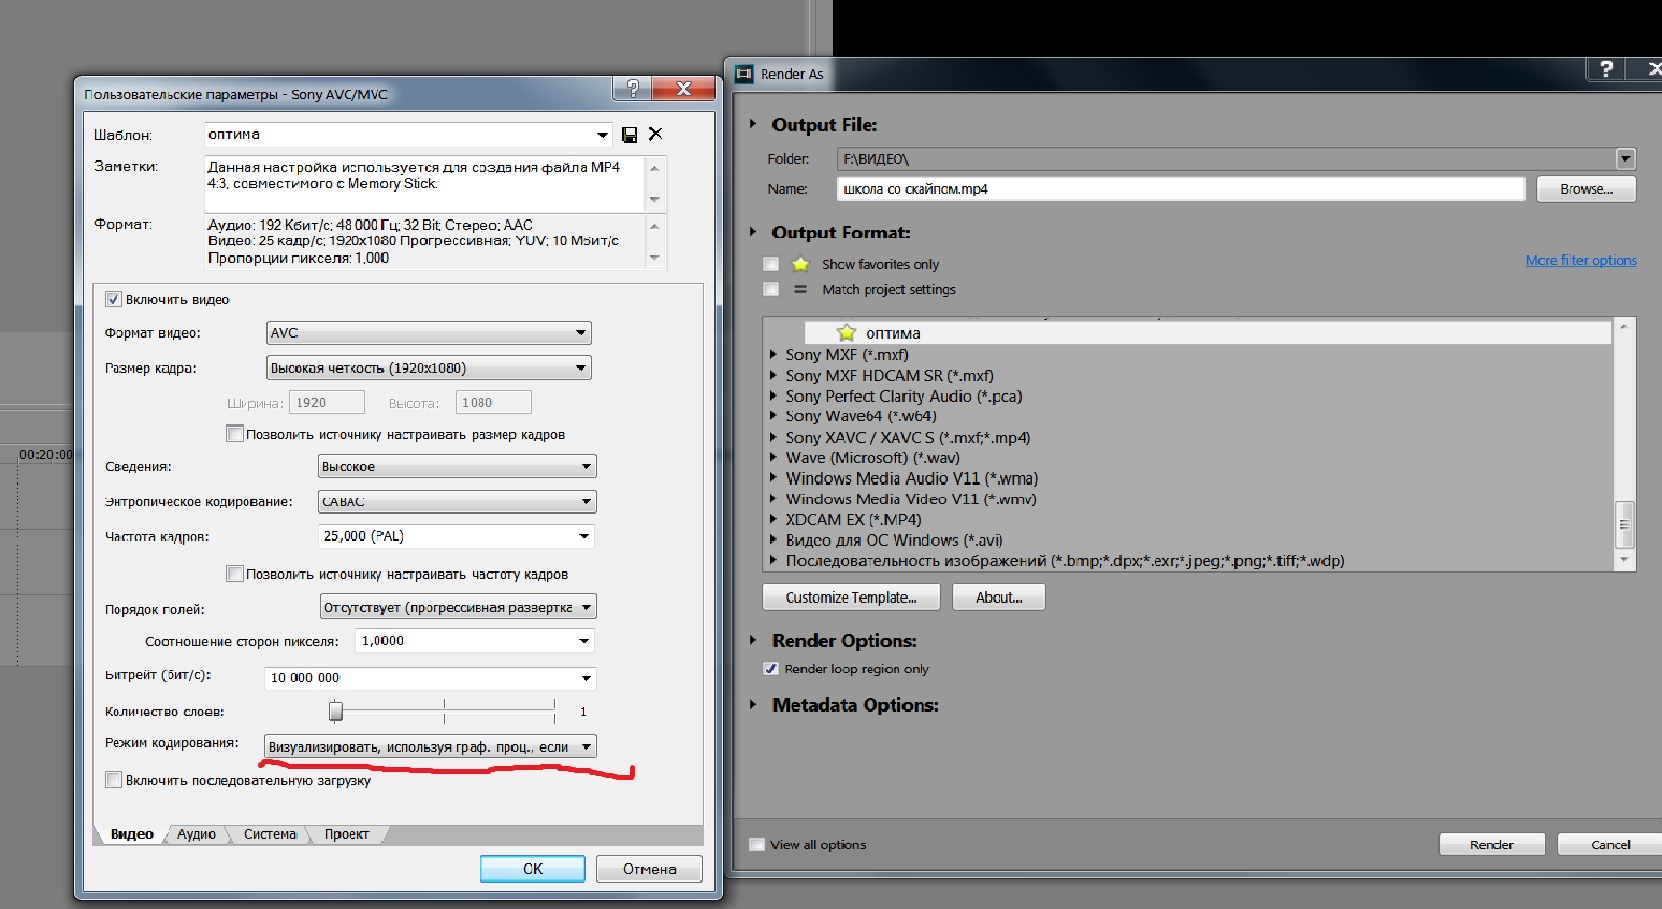This screenshot has width=1662, height=909.
Task: Expand Wave (Microsoft) (*.wav) format
Action: click(773, 458)
